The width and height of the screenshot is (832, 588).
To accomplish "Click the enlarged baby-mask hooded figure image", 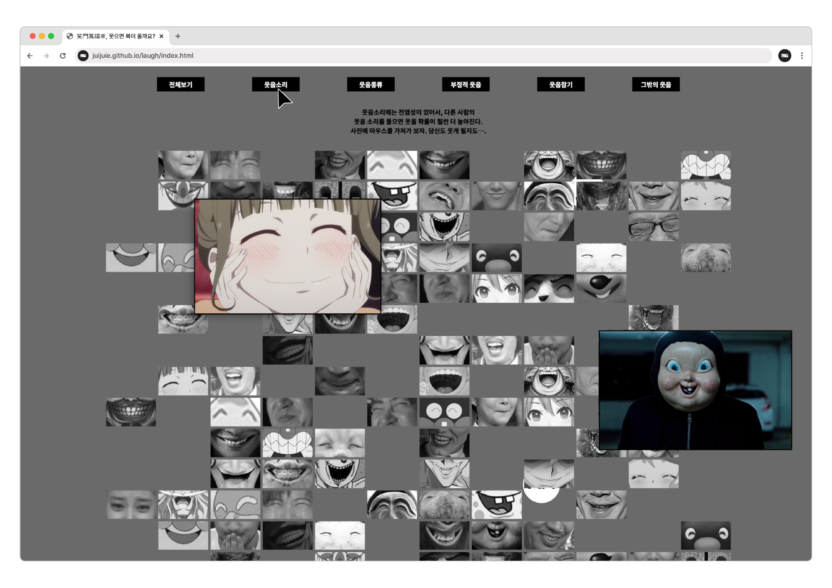I will click(x=695, y=390).
